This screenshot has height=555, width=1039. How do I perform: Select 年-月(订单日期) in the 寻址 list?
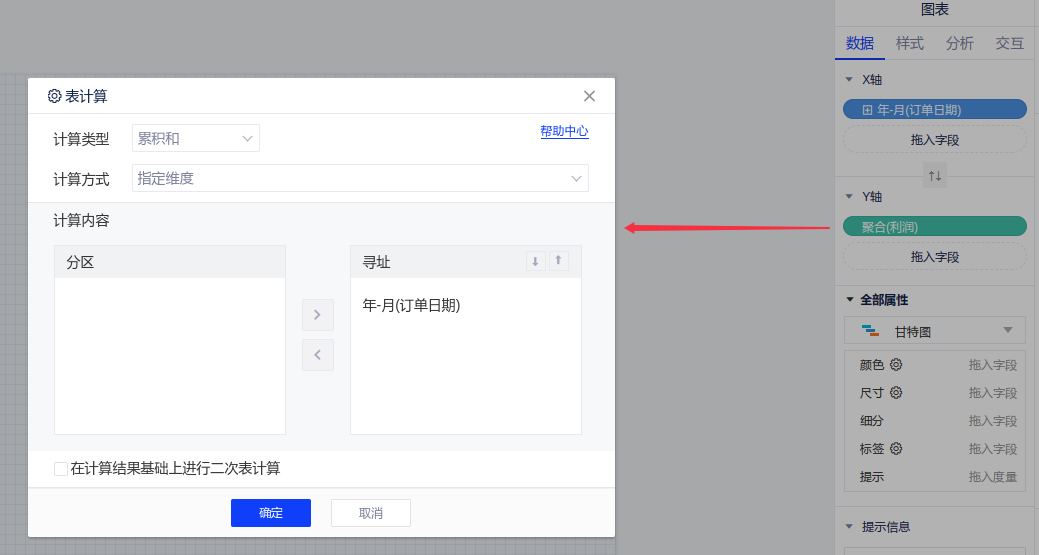click(x=411, y=306)
